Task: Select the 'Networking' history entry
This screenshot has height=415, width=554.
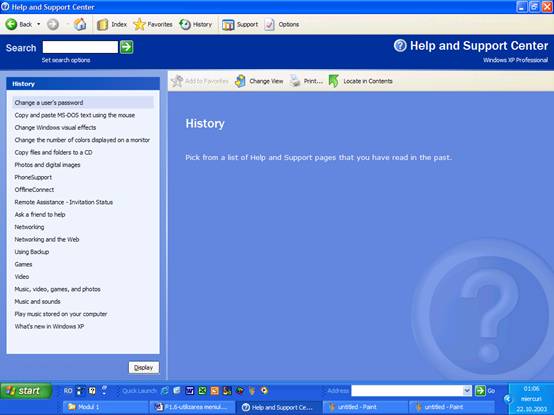Action: coord(29,227)
